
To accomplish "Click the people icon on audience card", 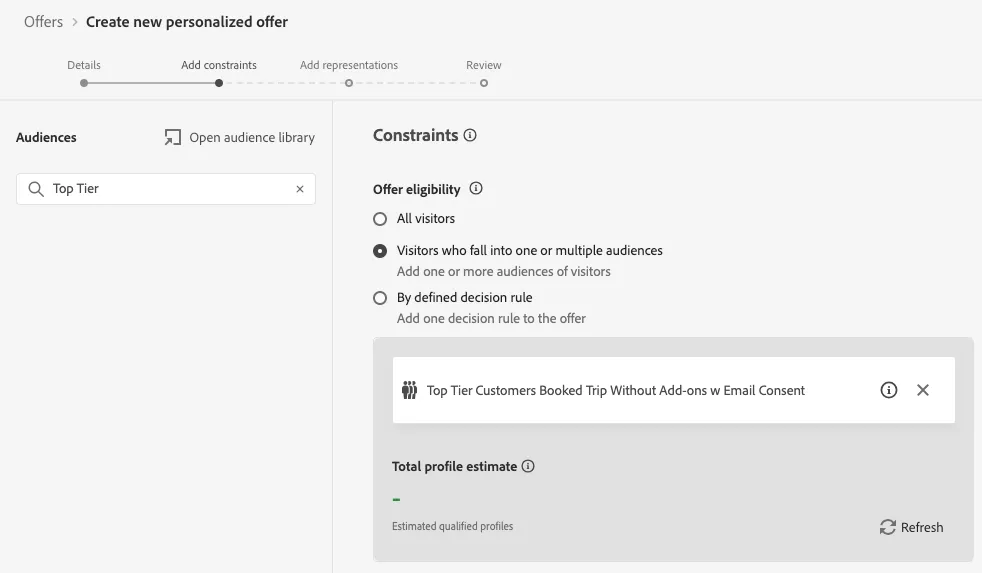I will [409, 390].
